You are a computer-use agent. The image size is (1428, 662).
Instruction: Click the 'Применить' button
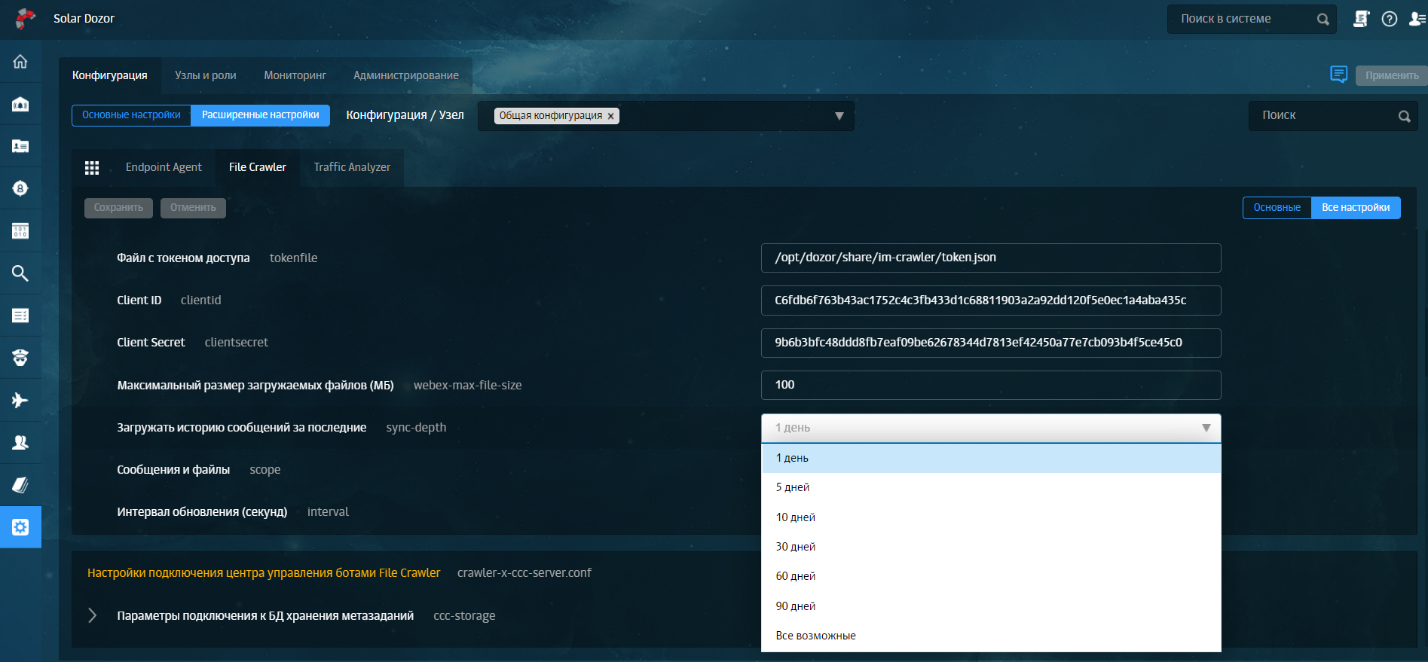(x=1391, y=75)
